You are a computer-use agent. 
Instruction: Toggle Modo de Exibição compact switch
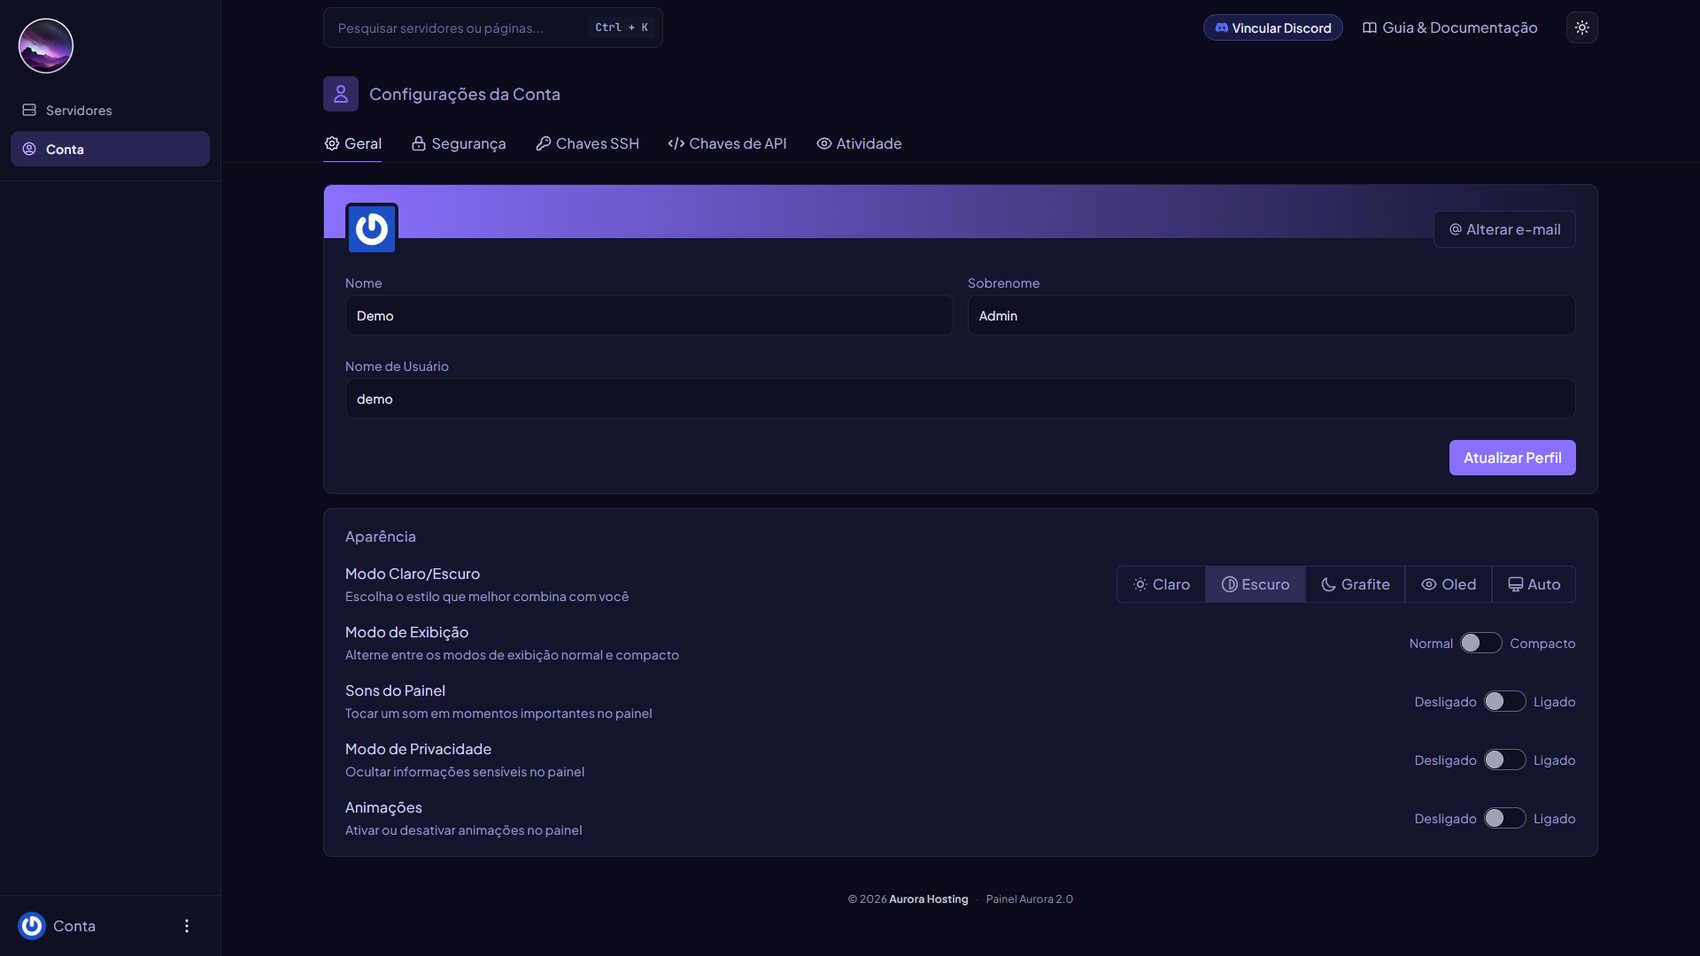click(x=1481, y=643)
